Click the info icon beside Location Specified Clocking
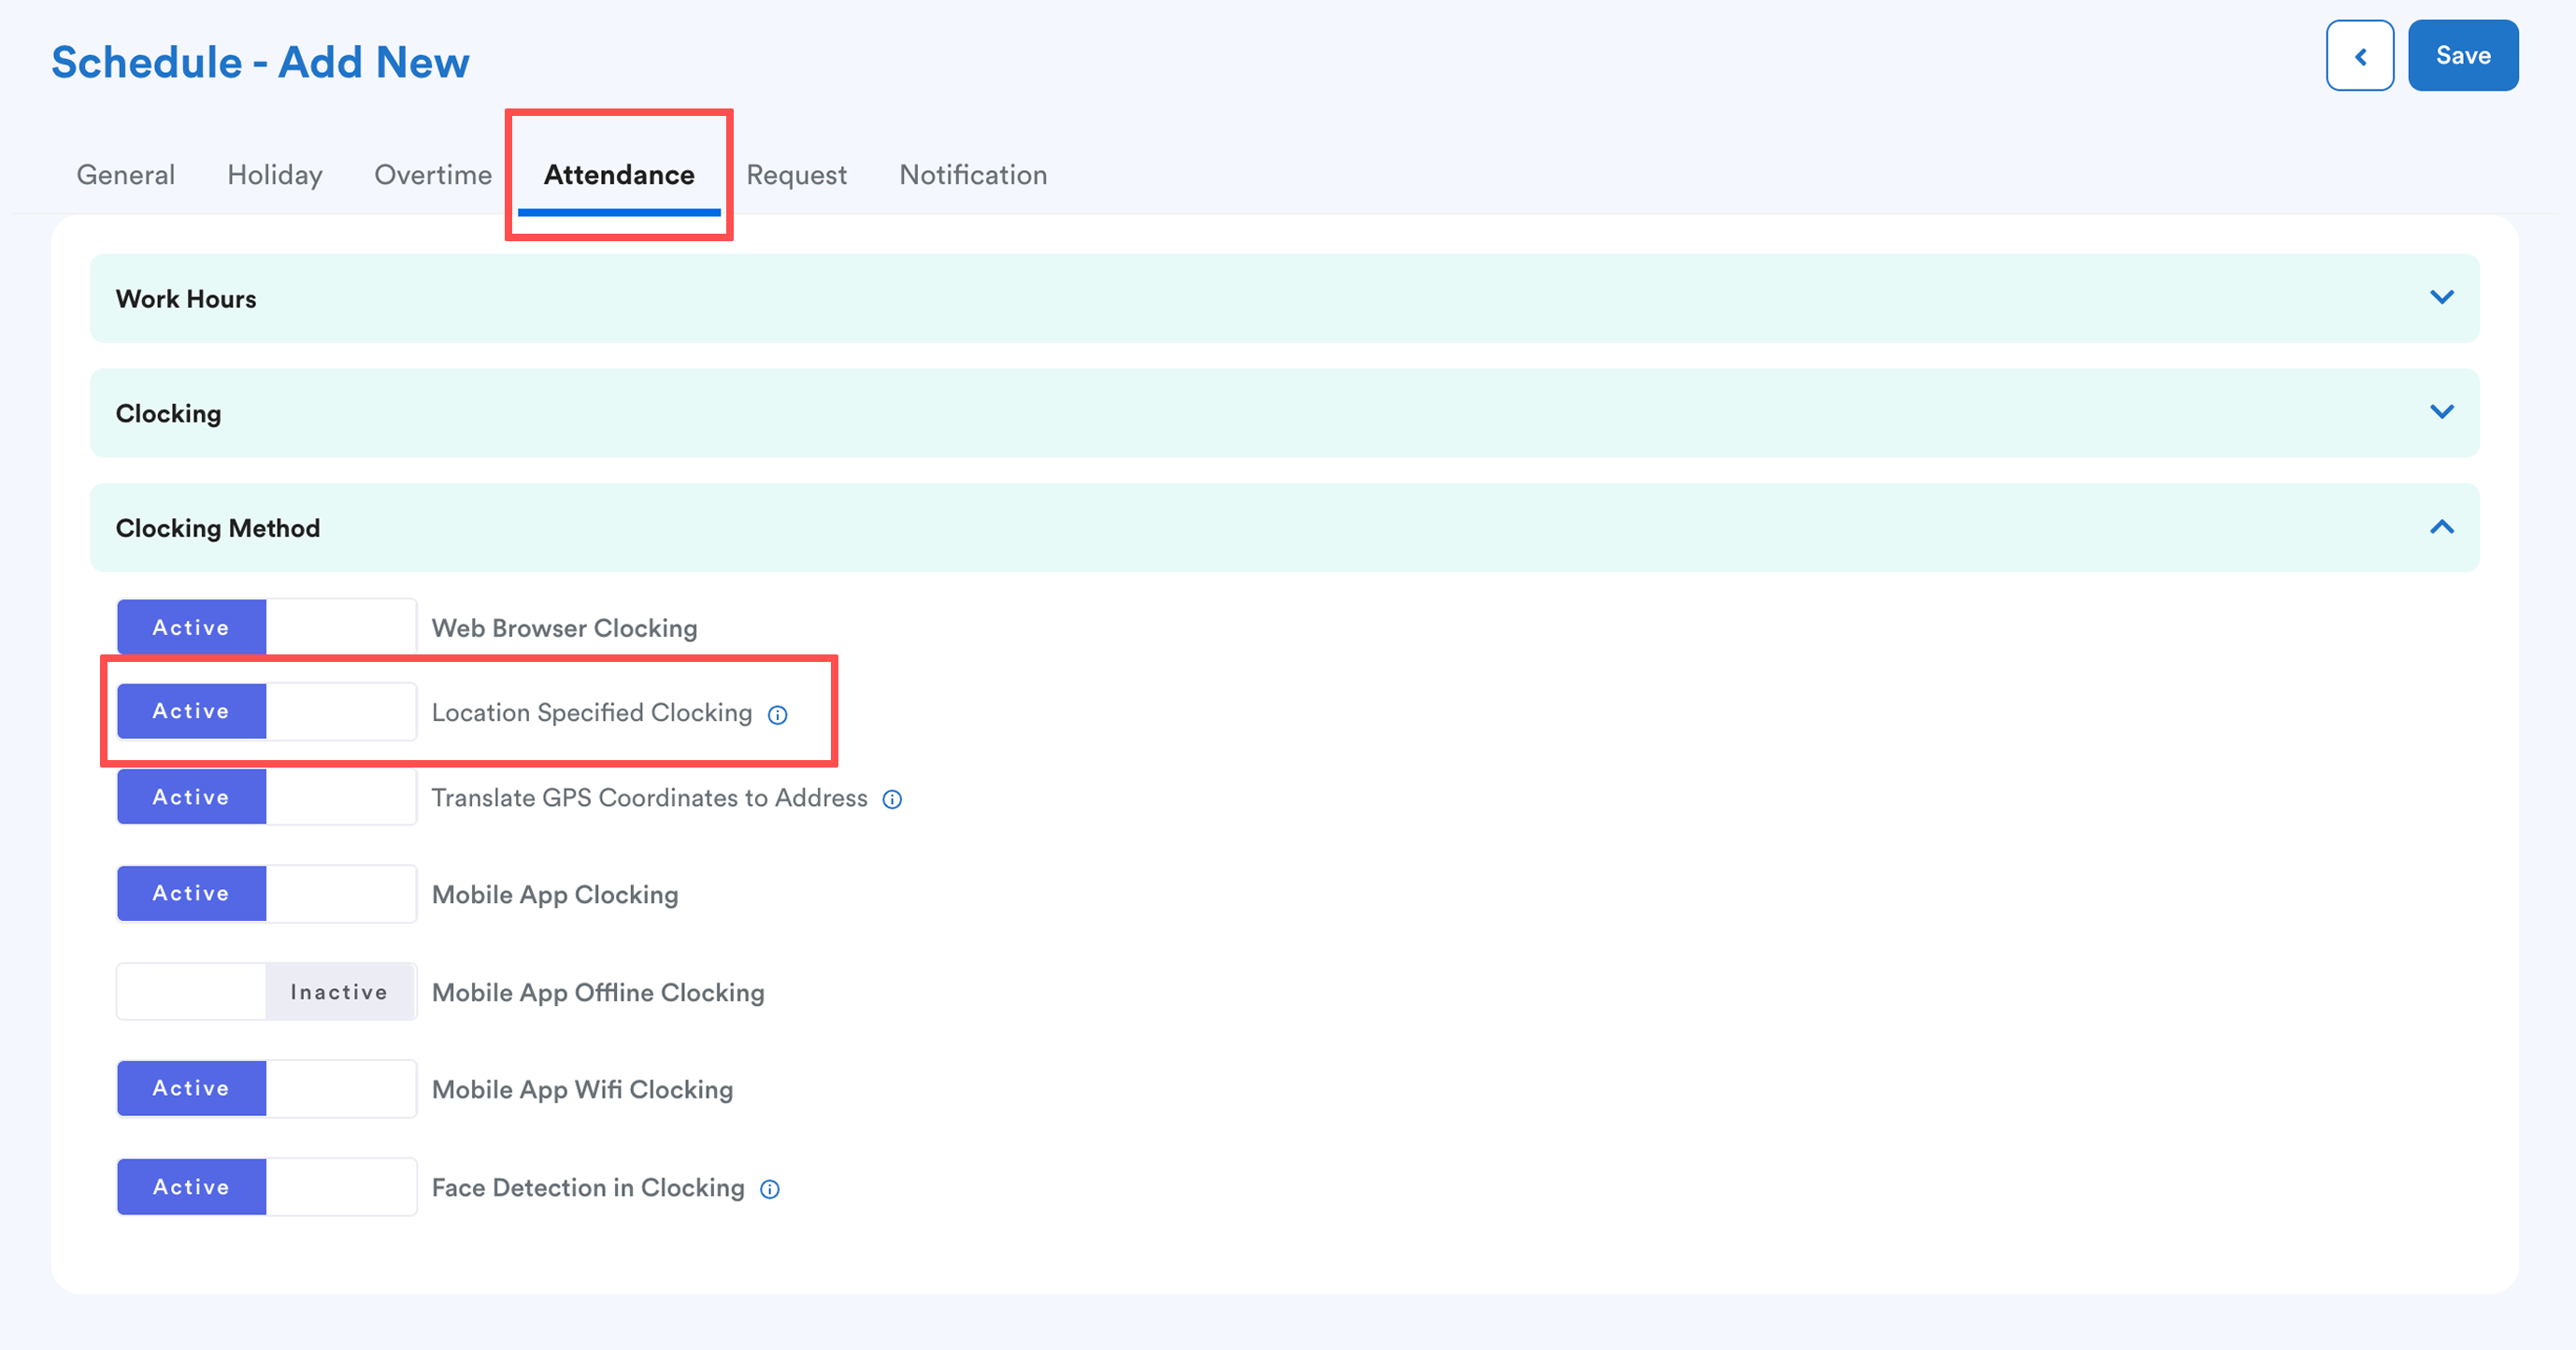Viewport: 2576px width, 1350px height. tap(777, 715)
